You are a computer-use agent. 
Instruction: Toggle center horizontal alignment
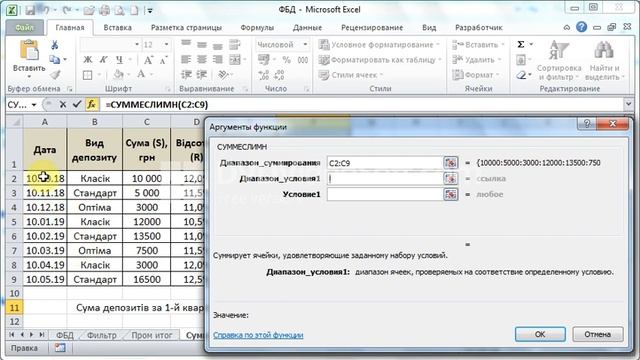tap(202, 60)
